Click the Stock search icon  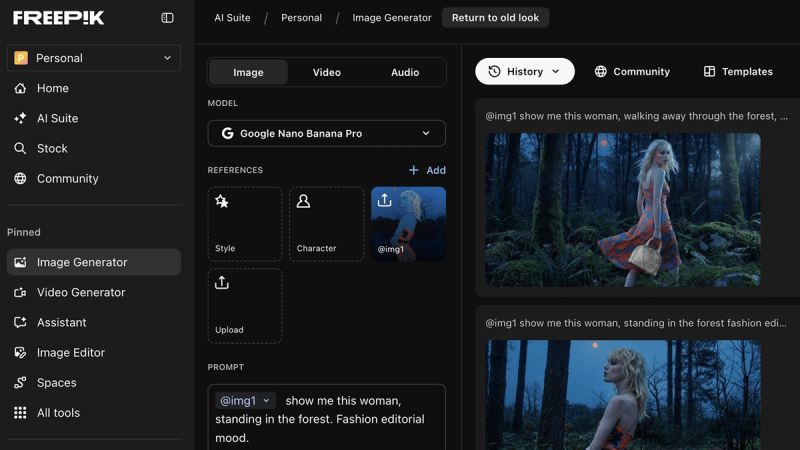(x=20, y=148)
